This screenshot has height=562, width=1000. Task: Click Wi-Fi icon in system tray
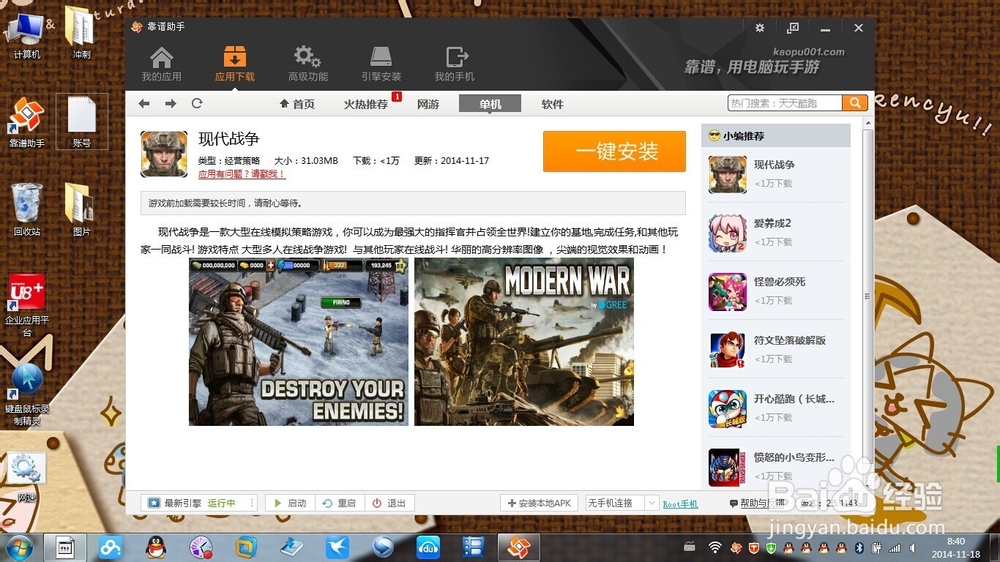click(715, 547)
